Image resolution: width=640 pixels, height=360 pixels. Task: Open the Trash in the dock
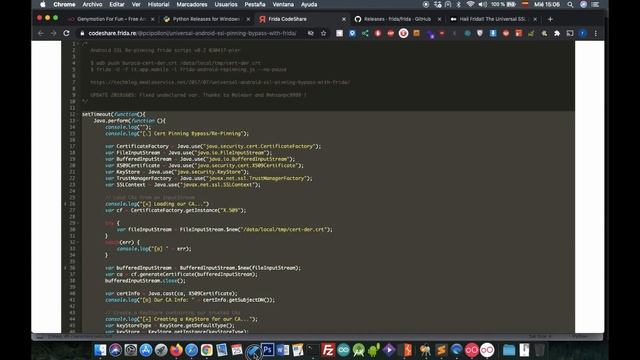coord(540,350)
